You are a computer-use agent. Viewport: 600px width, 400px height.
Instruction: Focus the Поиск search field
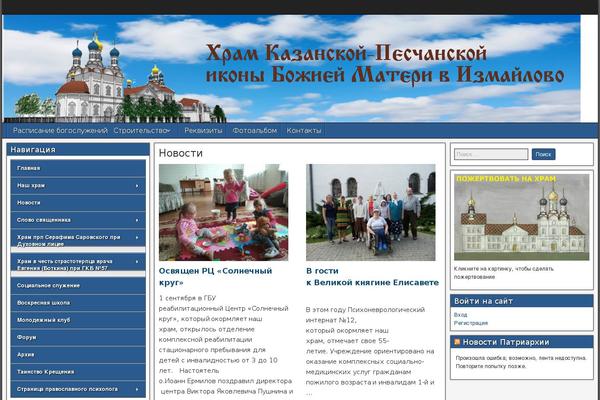click(x=491, y=154)
